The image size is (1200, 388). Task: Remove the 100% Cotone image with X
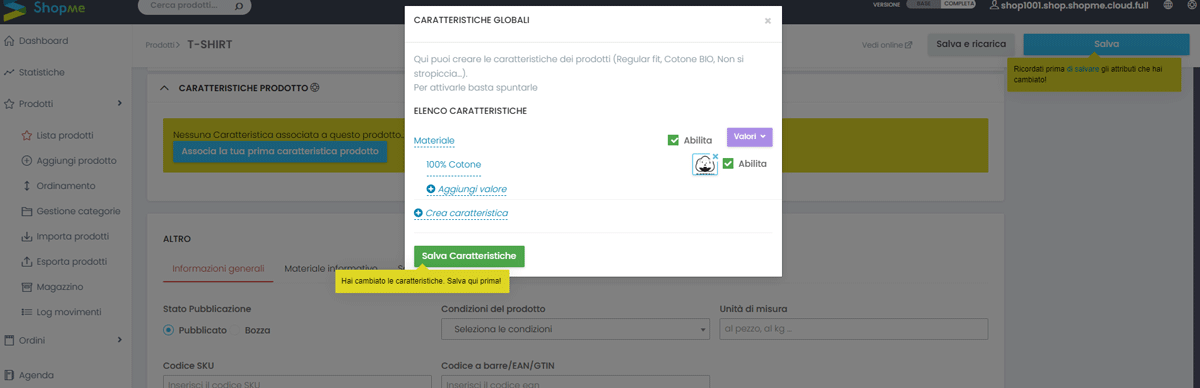[715, 156]
